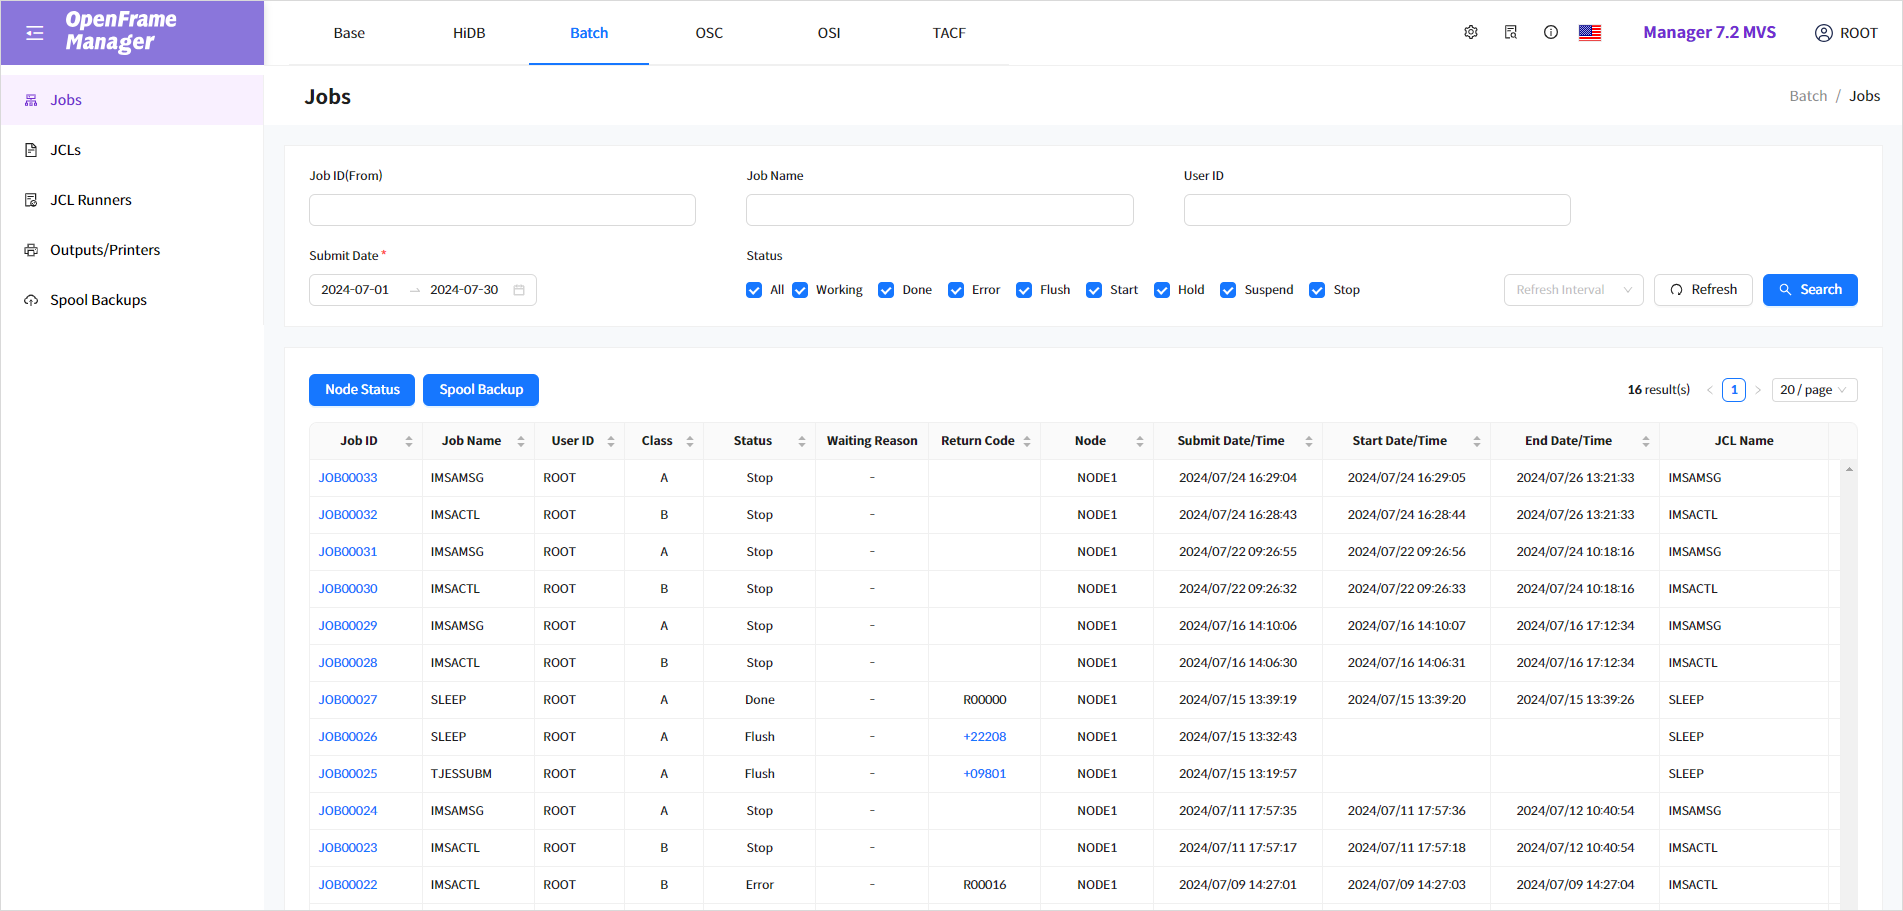Click the Search button
This screenshot has width=1903, height=911.
coord(1810,290)
